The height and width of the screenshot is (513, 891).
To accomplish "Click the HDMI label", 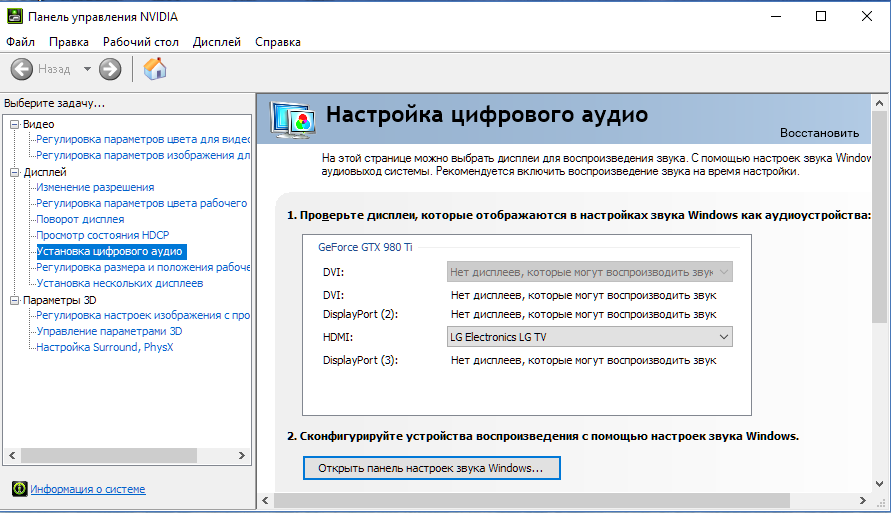I will [x=338, y=337].
